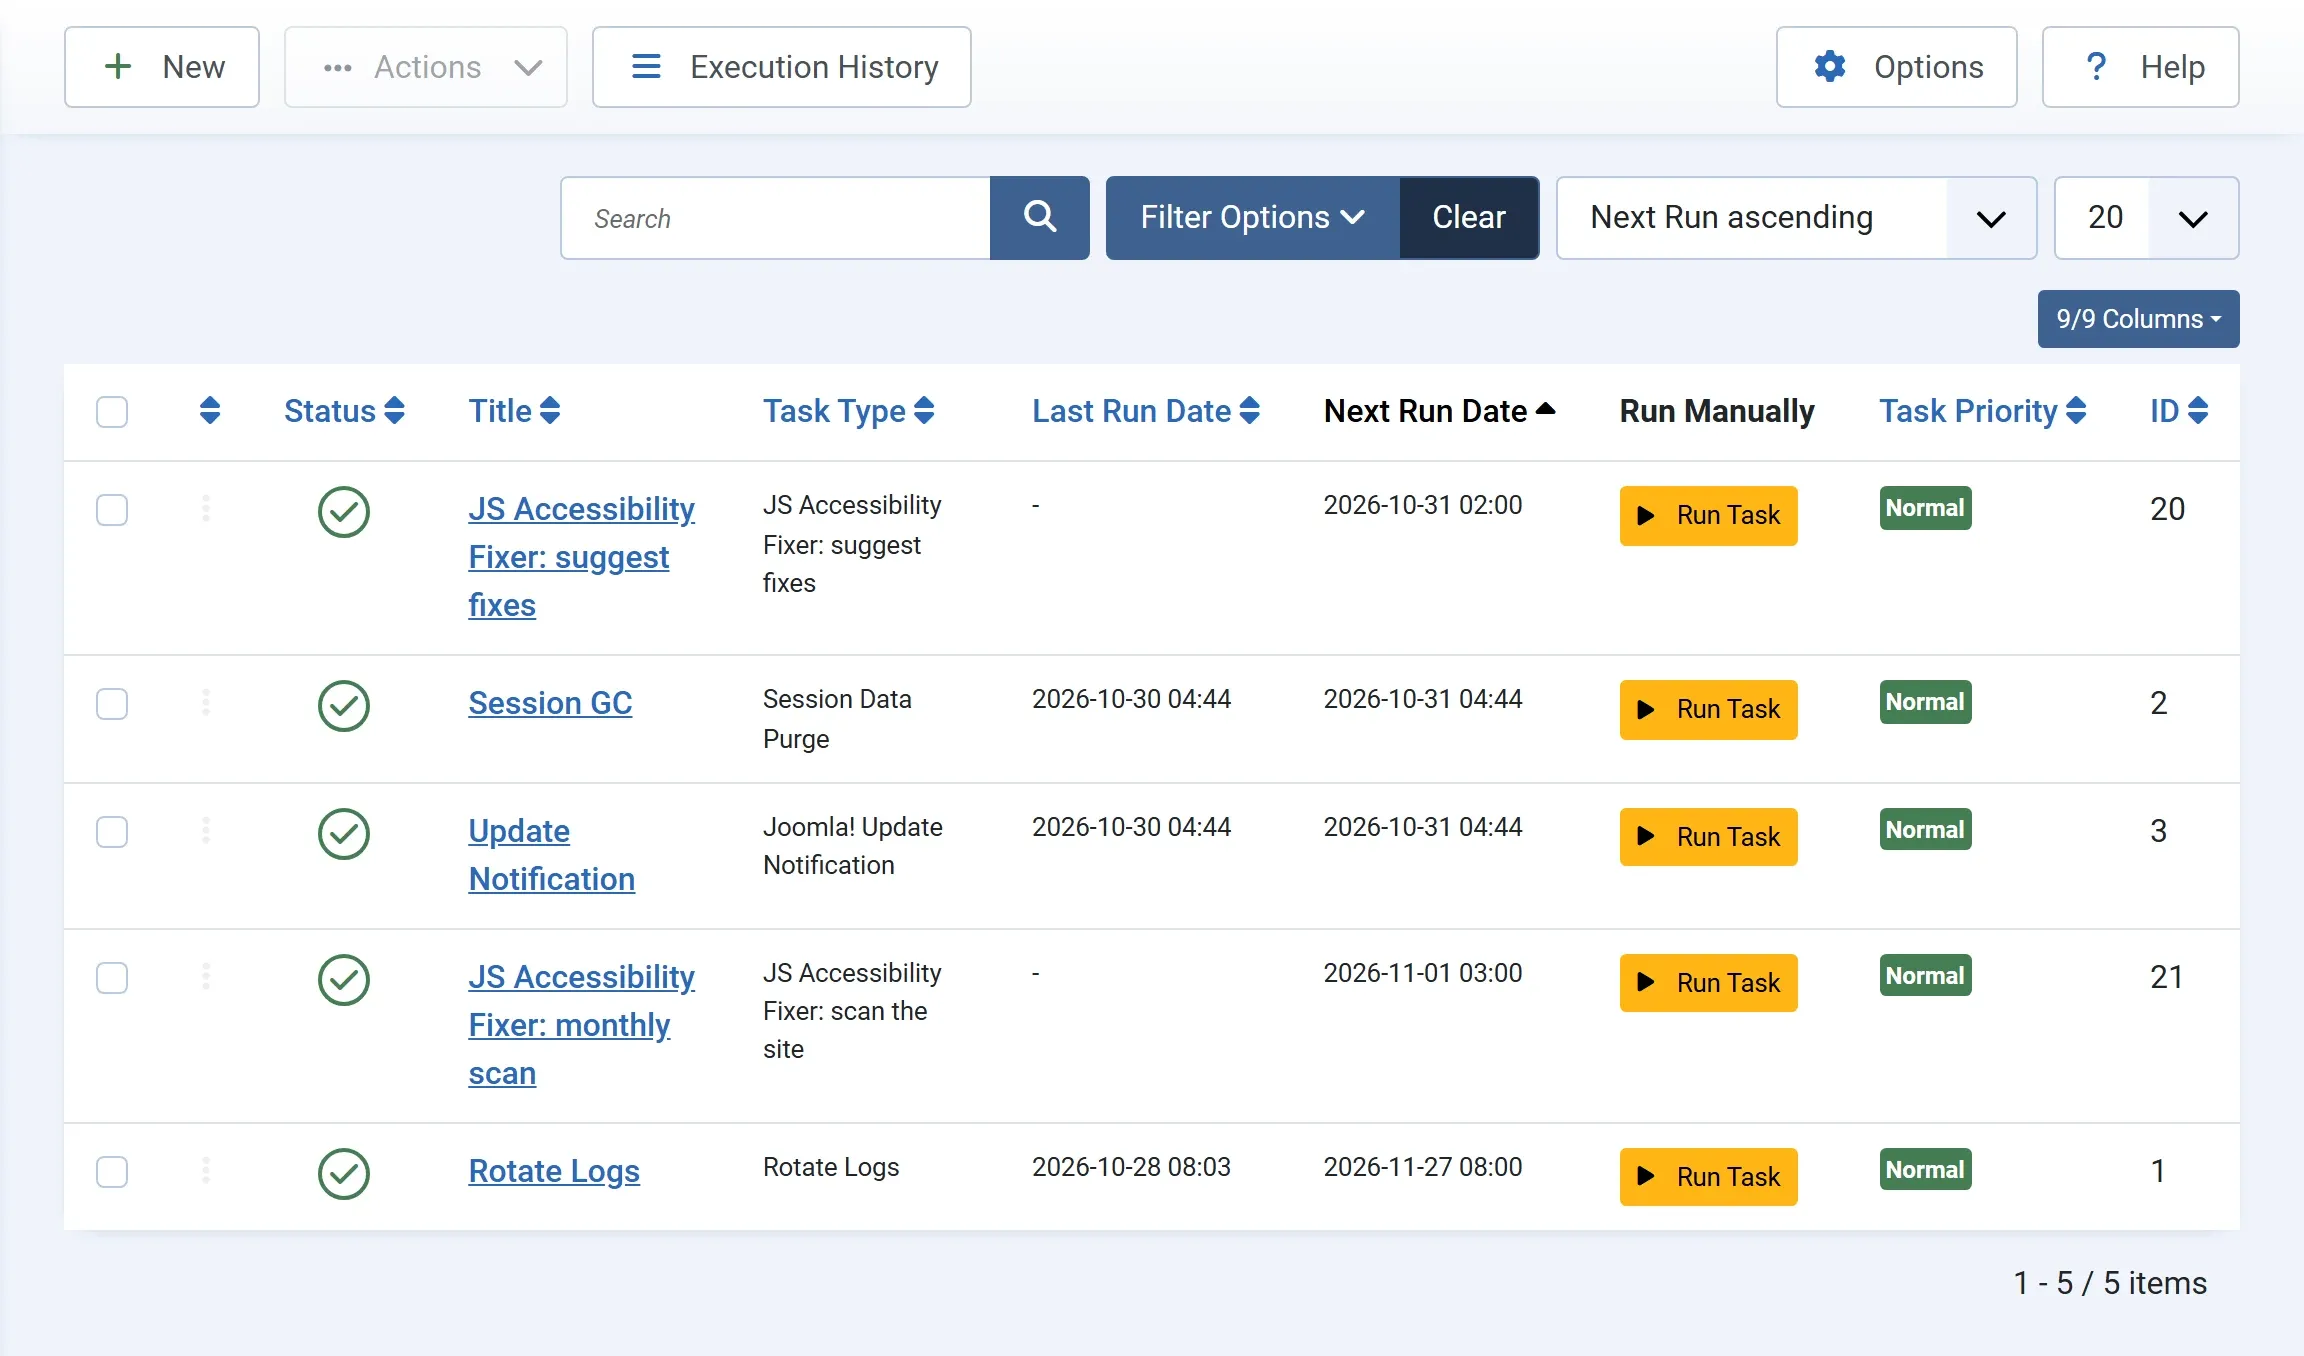Open Execution History list
The width and height of the screenshot is (2304, 1356).
tap(782, 67)
